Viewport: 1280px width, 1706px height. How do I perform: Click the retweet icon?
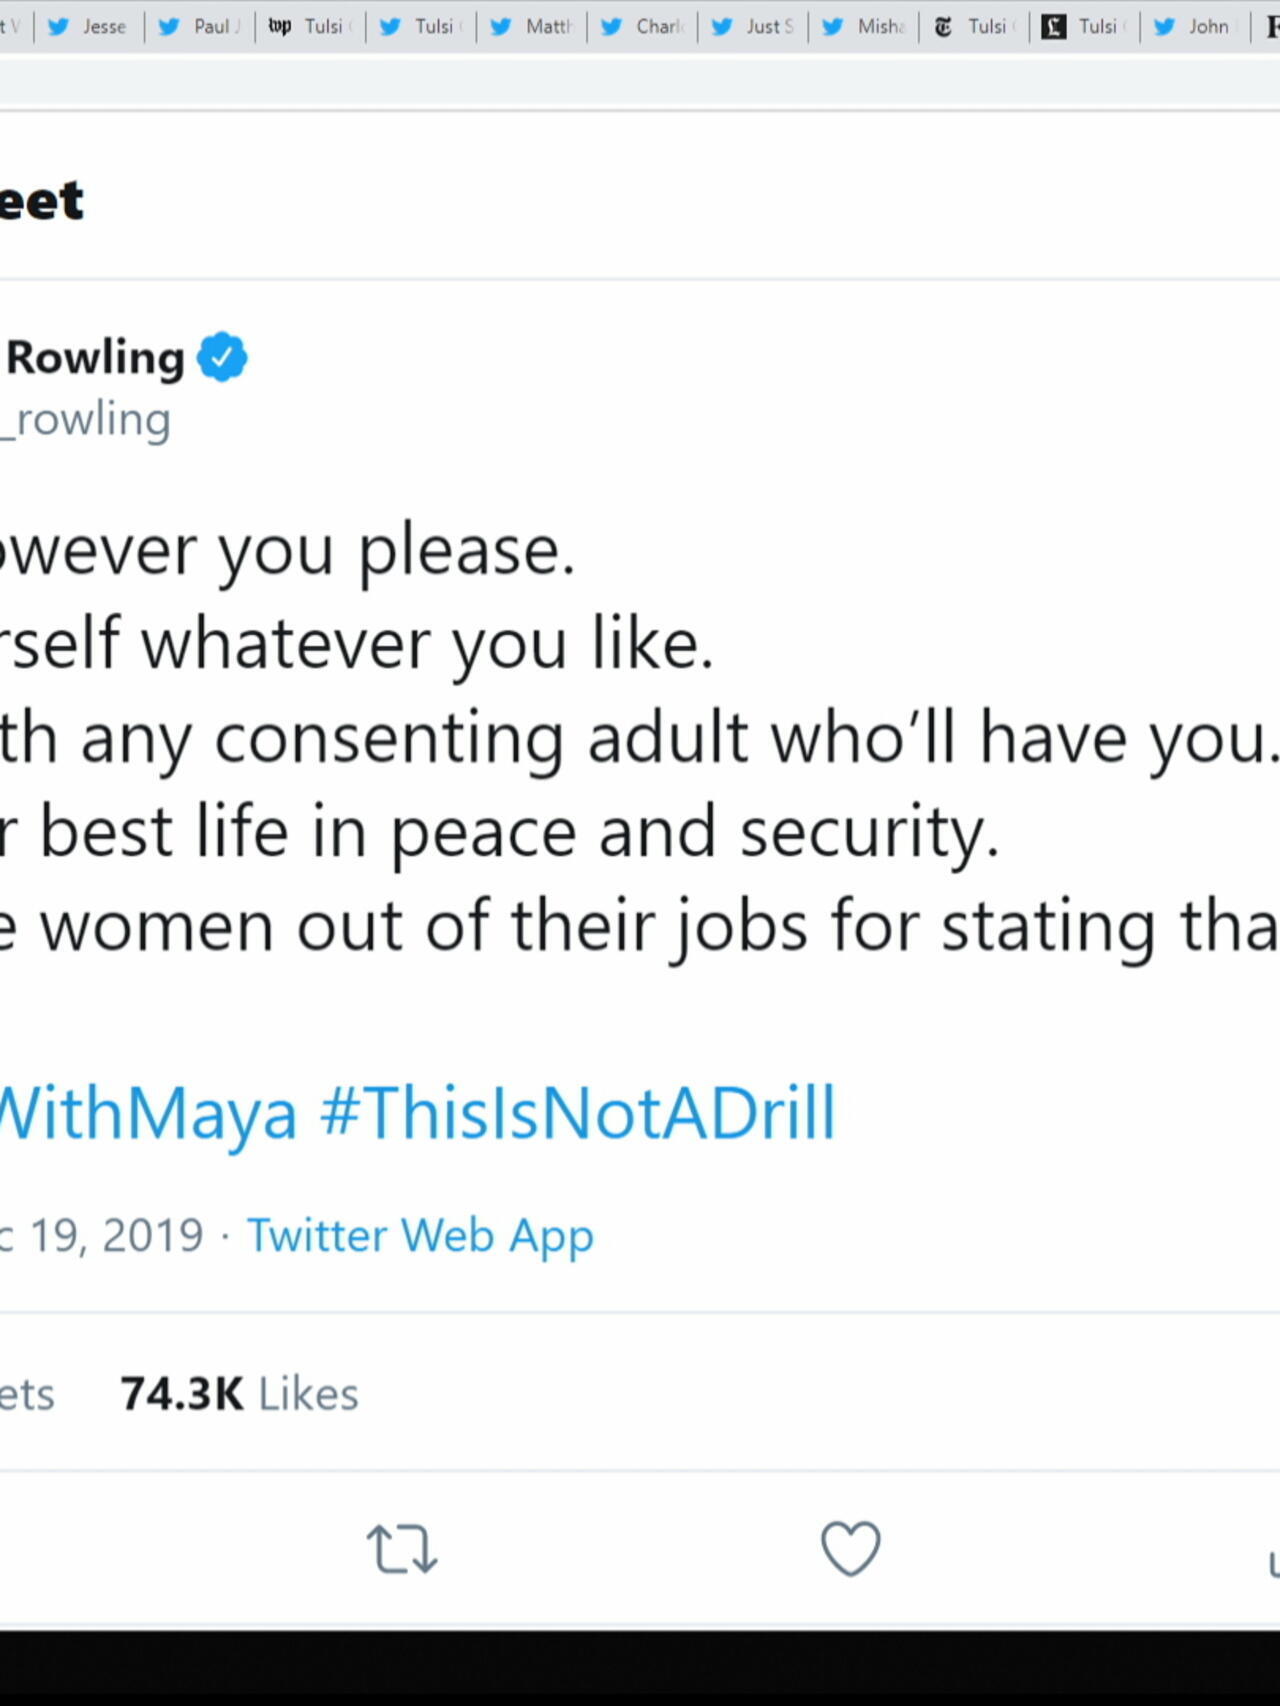click(401, 1549)
